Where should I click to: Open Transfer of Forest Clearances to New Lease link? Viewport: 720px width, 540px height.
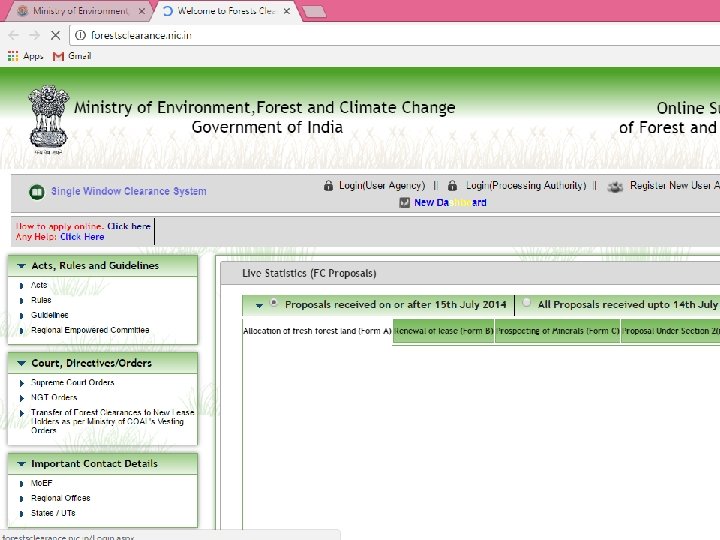[112, 422]
